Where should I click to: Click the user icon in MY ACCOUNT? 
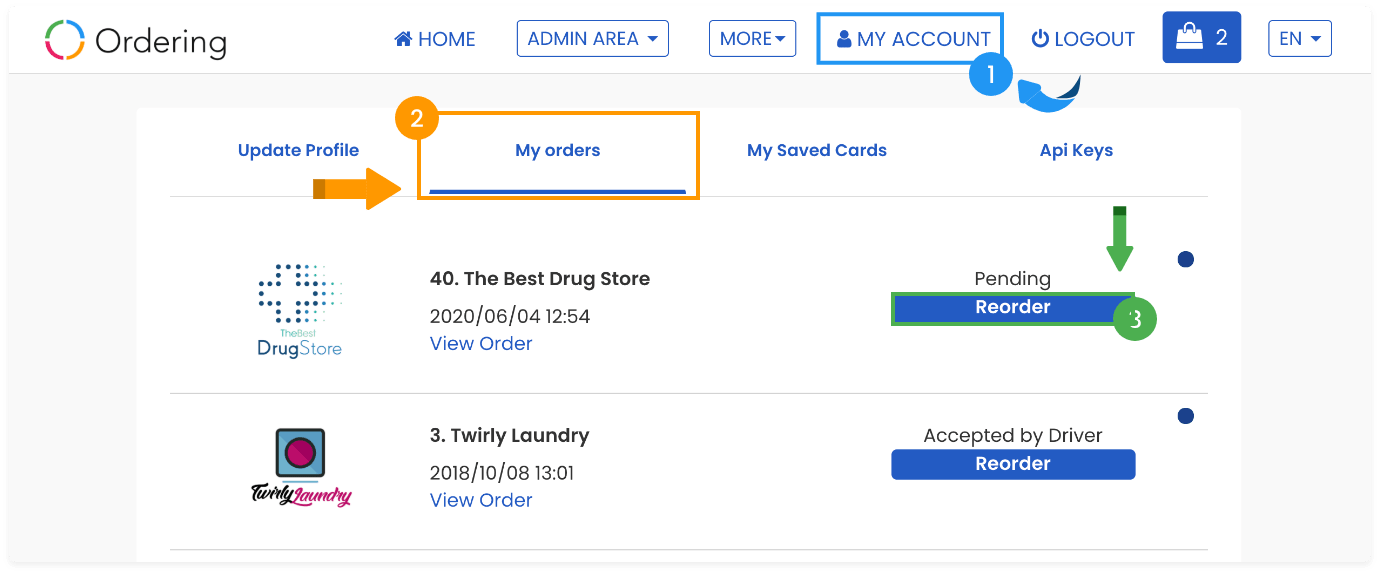click(x=844, y=39)
